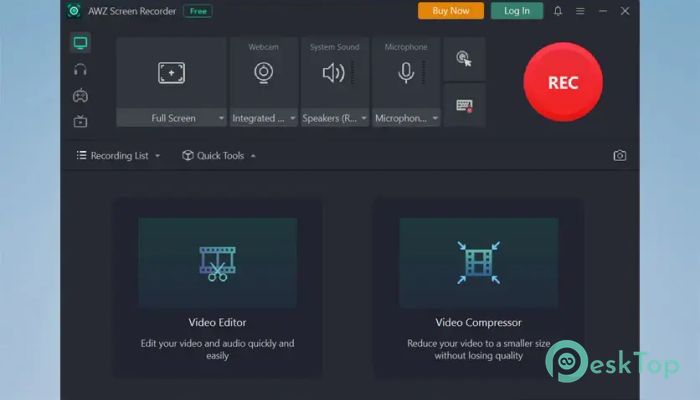Open the hamburger main menu
Viewport: 700px width, 400px height.
[580, 11]
